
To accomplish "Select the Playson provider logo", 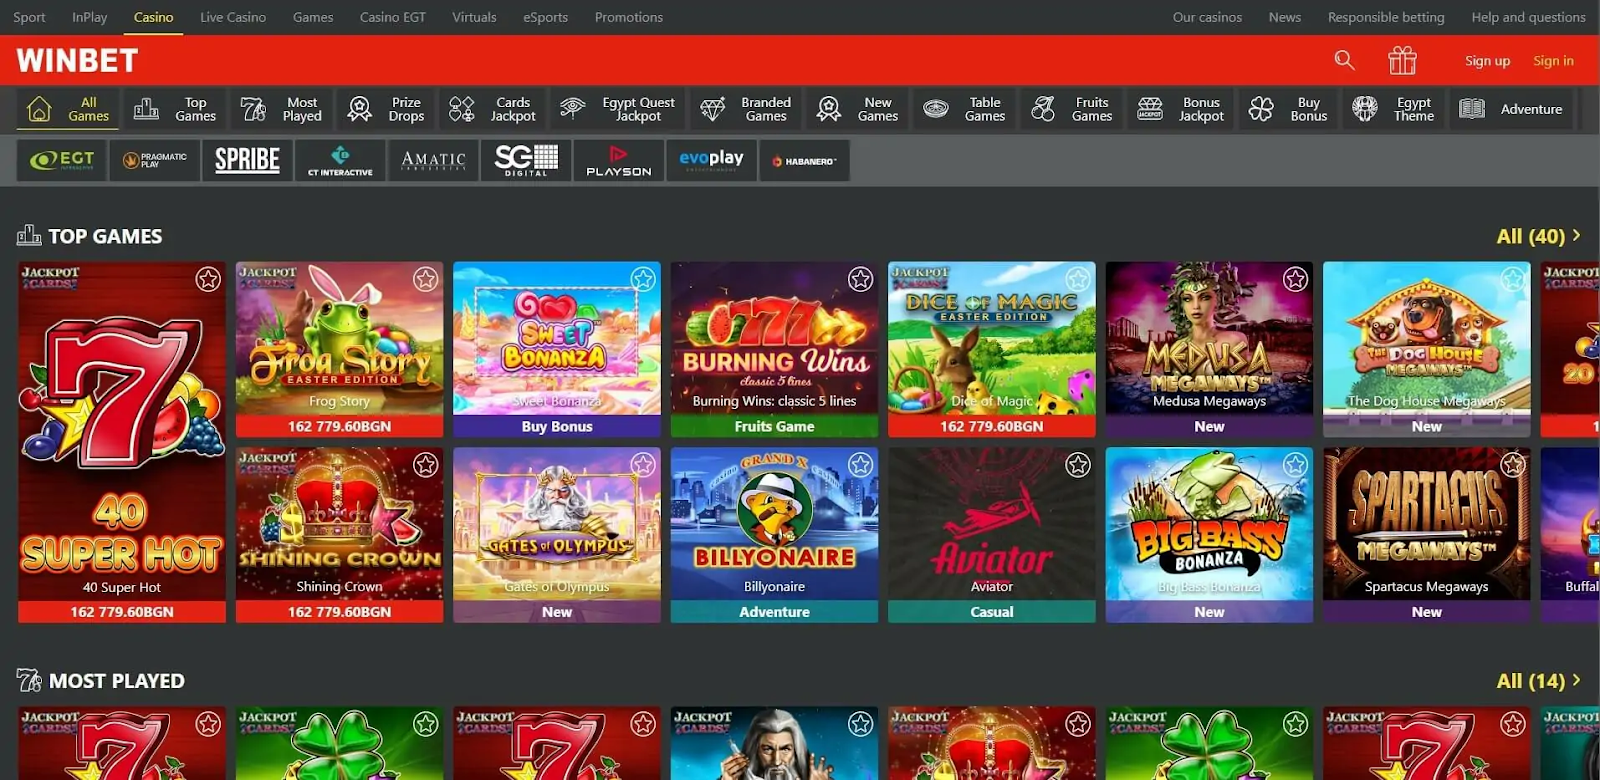I will point(619,160).
